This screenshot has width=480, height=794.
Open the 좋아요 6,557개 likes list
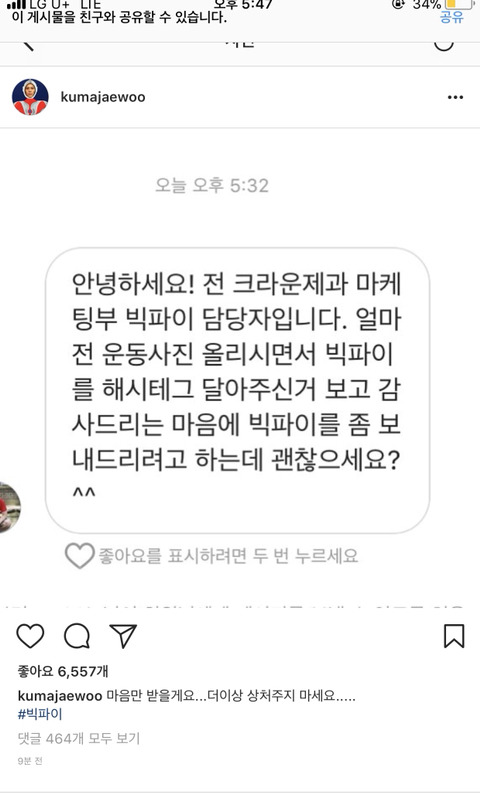point(63,671)
